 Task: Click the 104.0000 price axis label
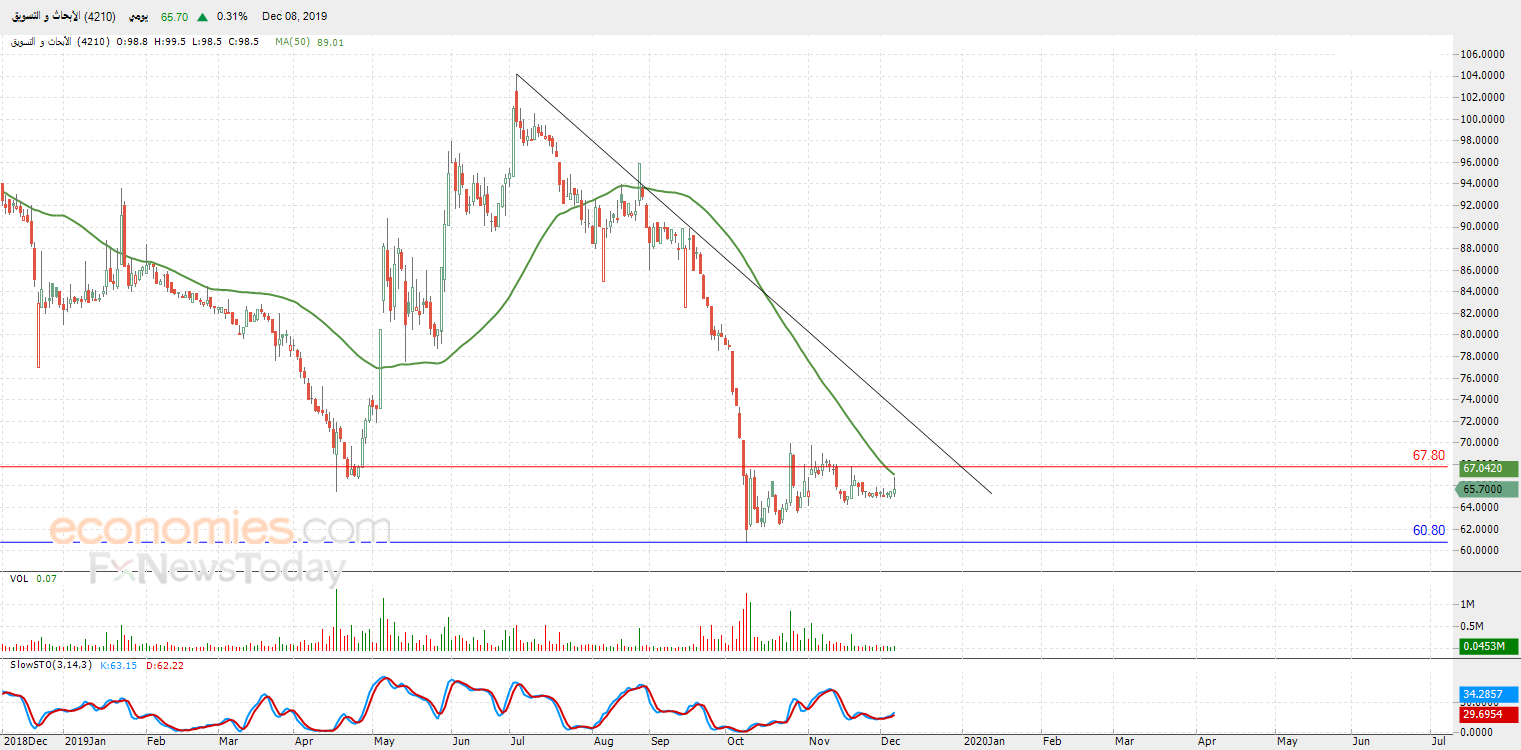pyautogui.click(x=1484, y=75)
